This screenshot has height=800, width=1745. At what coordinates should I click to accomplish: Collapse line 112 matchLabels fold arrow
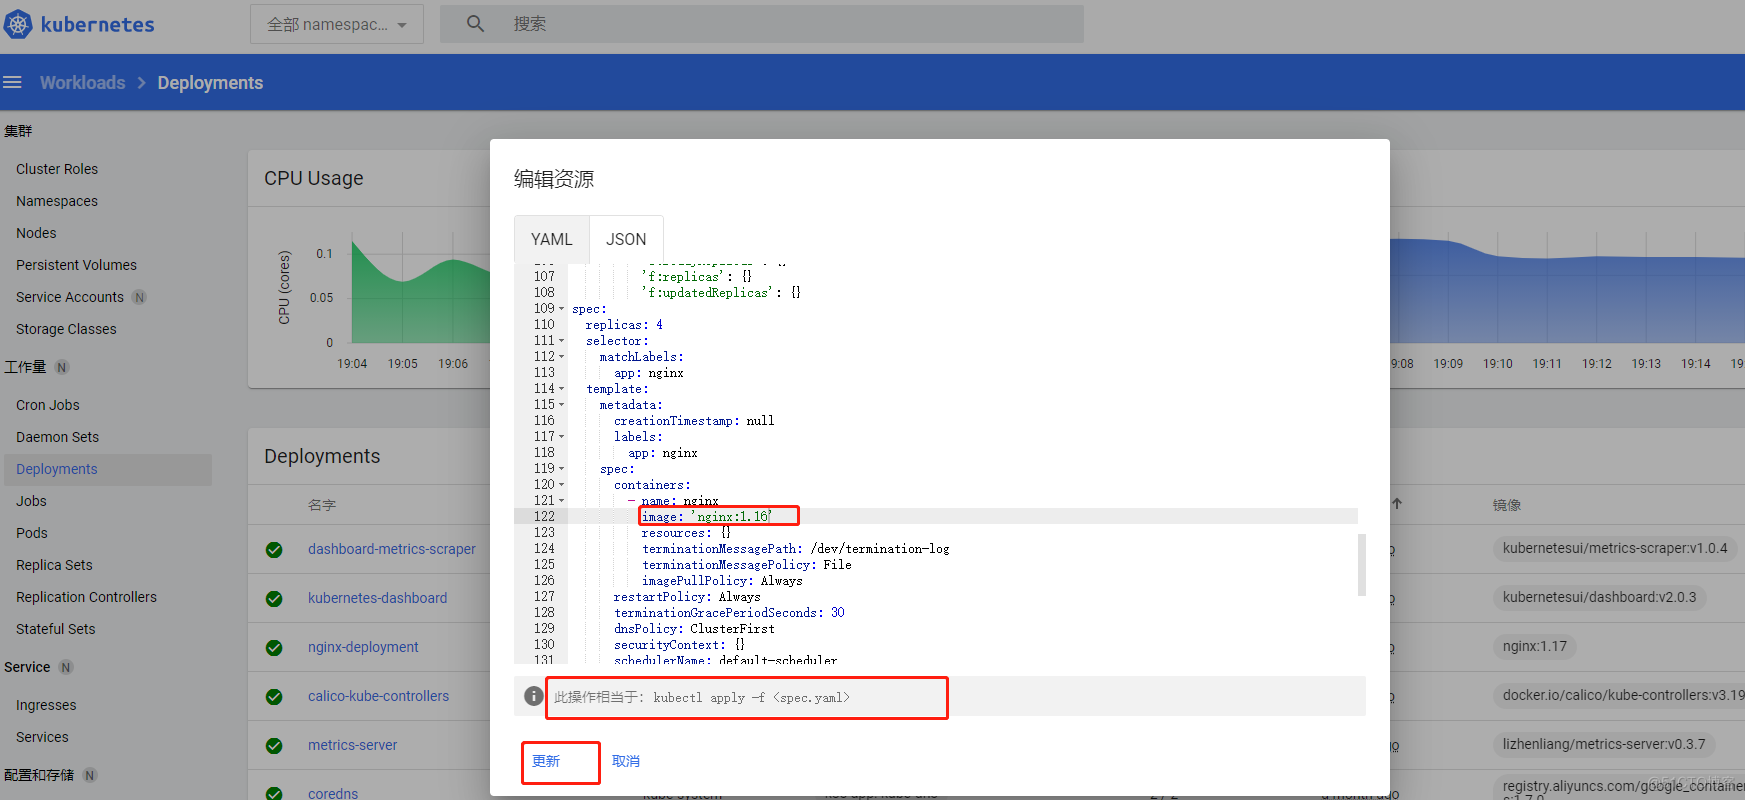click(x=561, y=357)
